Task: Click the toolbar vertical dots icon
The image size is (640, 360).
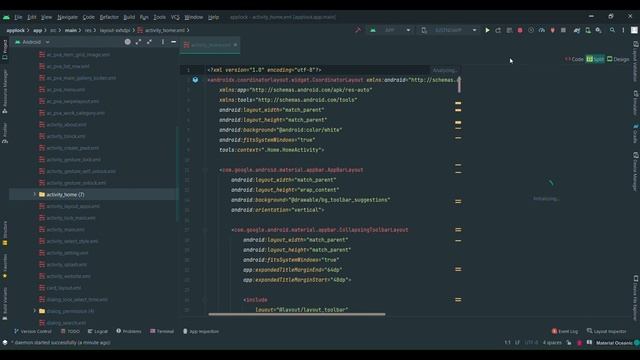Action: pos(623,30)
